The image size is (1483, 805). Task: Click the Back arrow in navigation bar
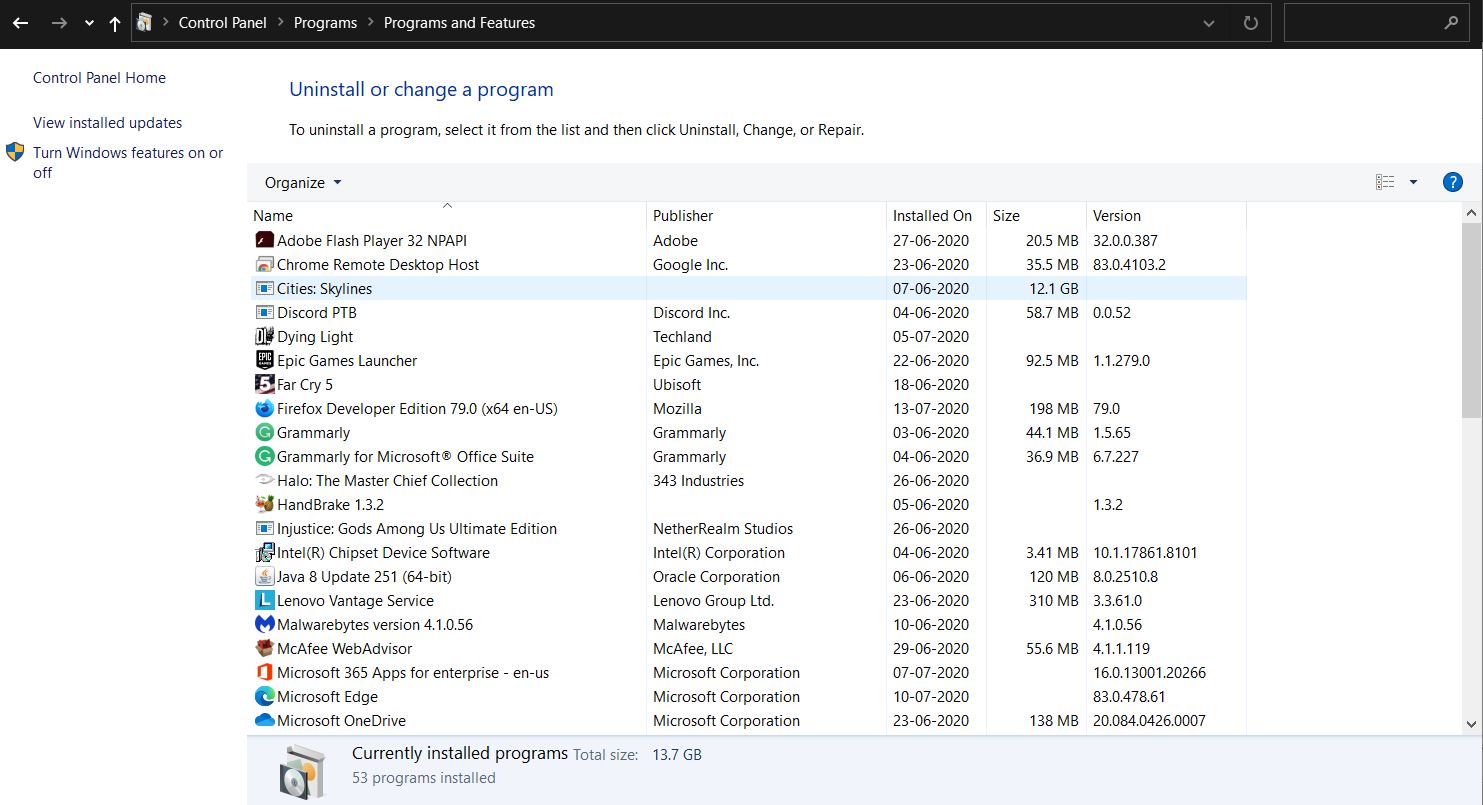coord(21,22)
